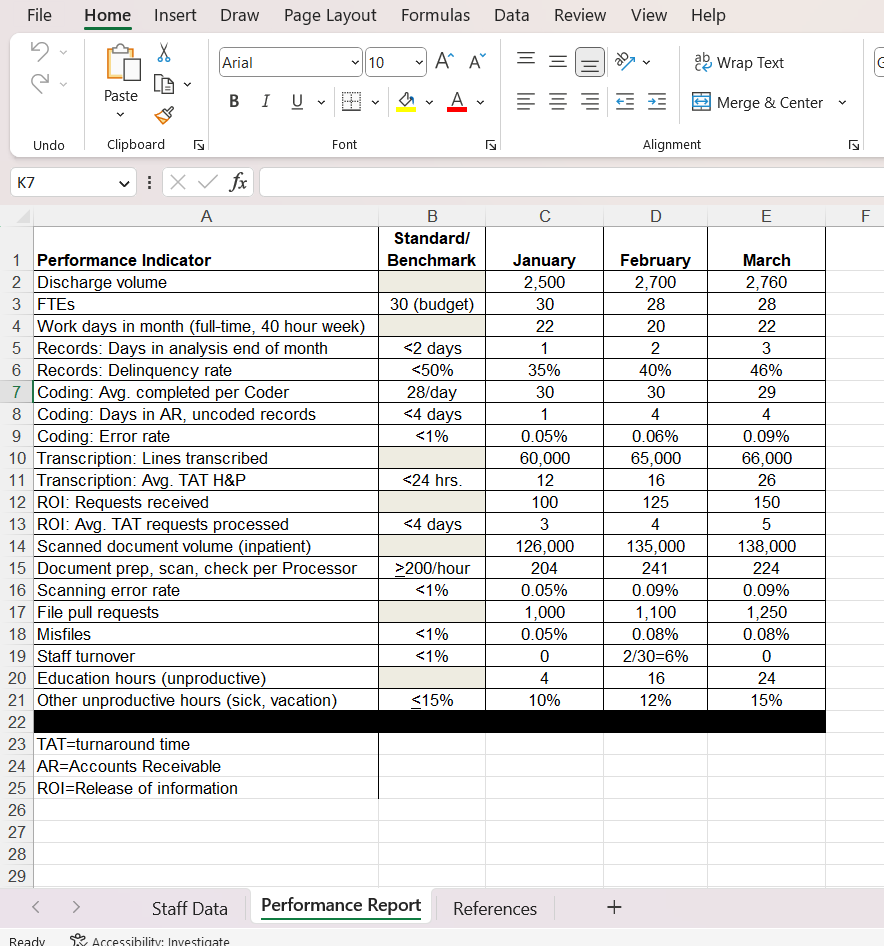This screenshot has height=946, width=884.
Task: Click into the formula bar input
Action: 572,182
